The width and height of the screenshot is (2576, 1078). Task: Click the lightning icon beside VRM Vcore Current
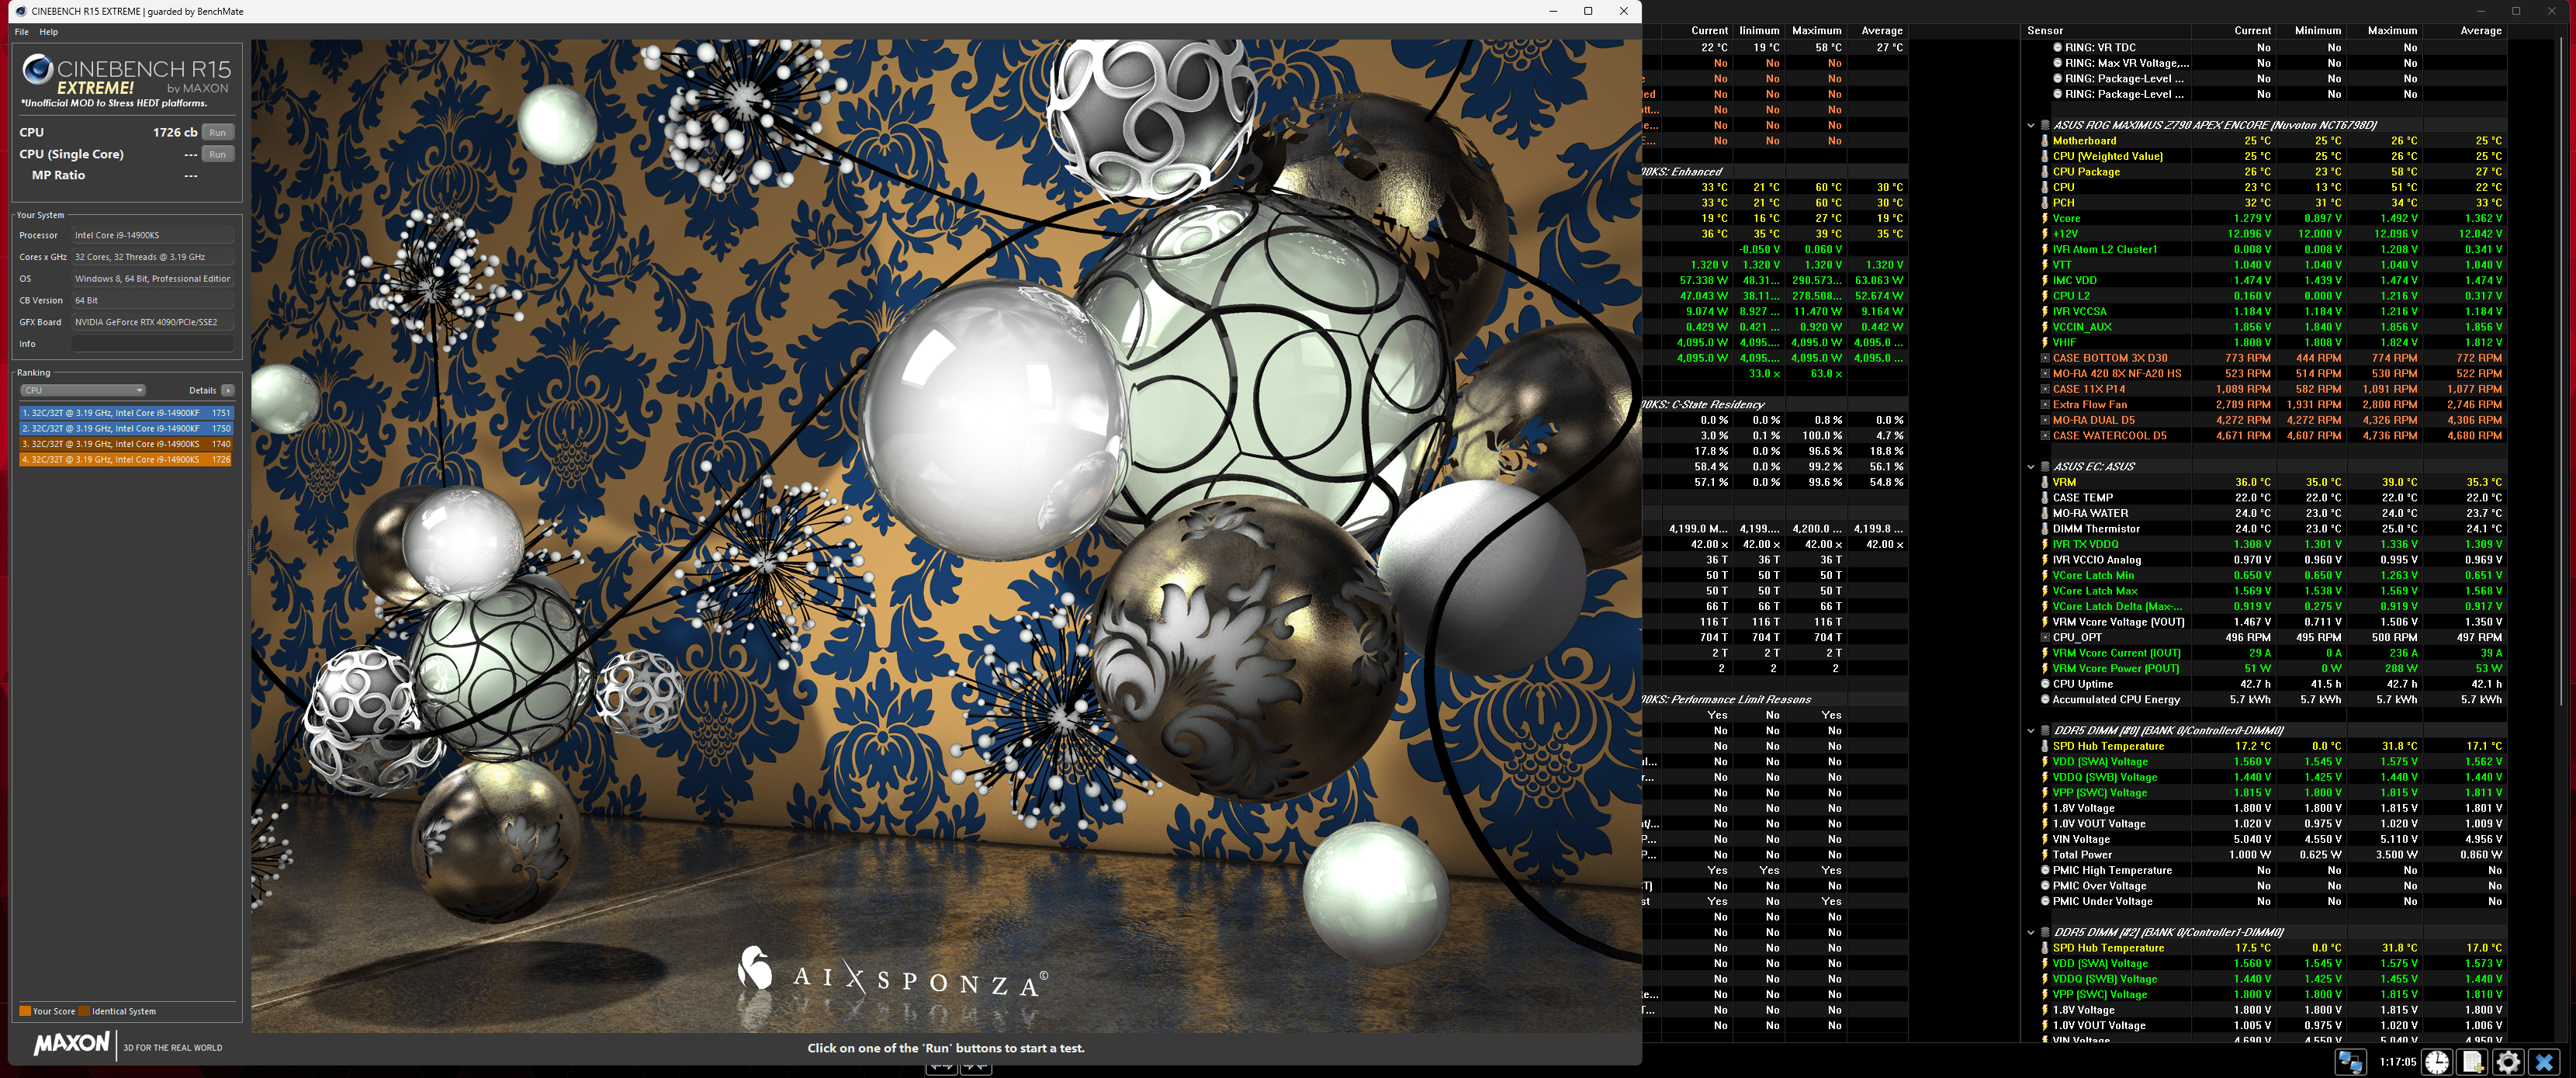click(2044, 653)
